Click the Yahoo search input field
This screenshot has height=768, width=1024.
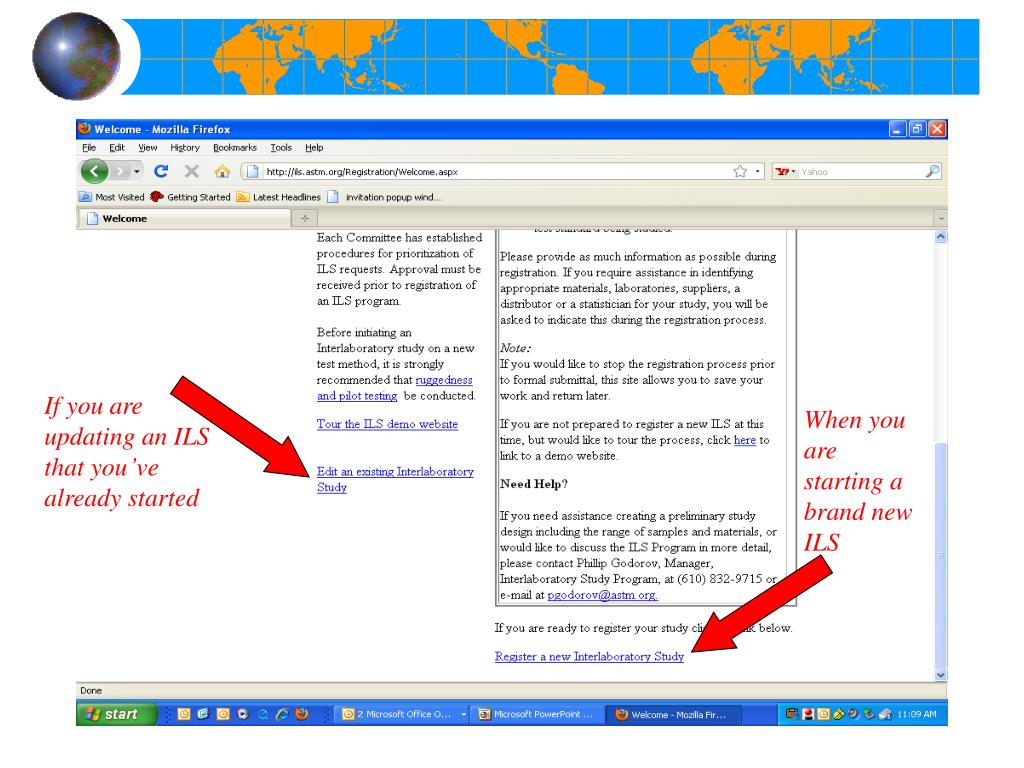(x=860, y=172)
